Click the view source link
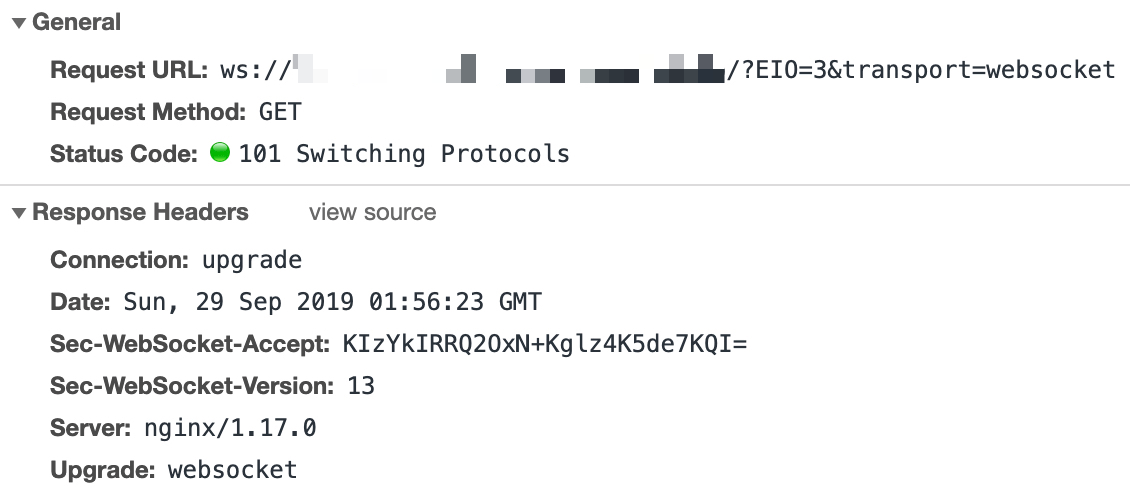Viewport: 1130px width, 494px height. pos(372,213)
